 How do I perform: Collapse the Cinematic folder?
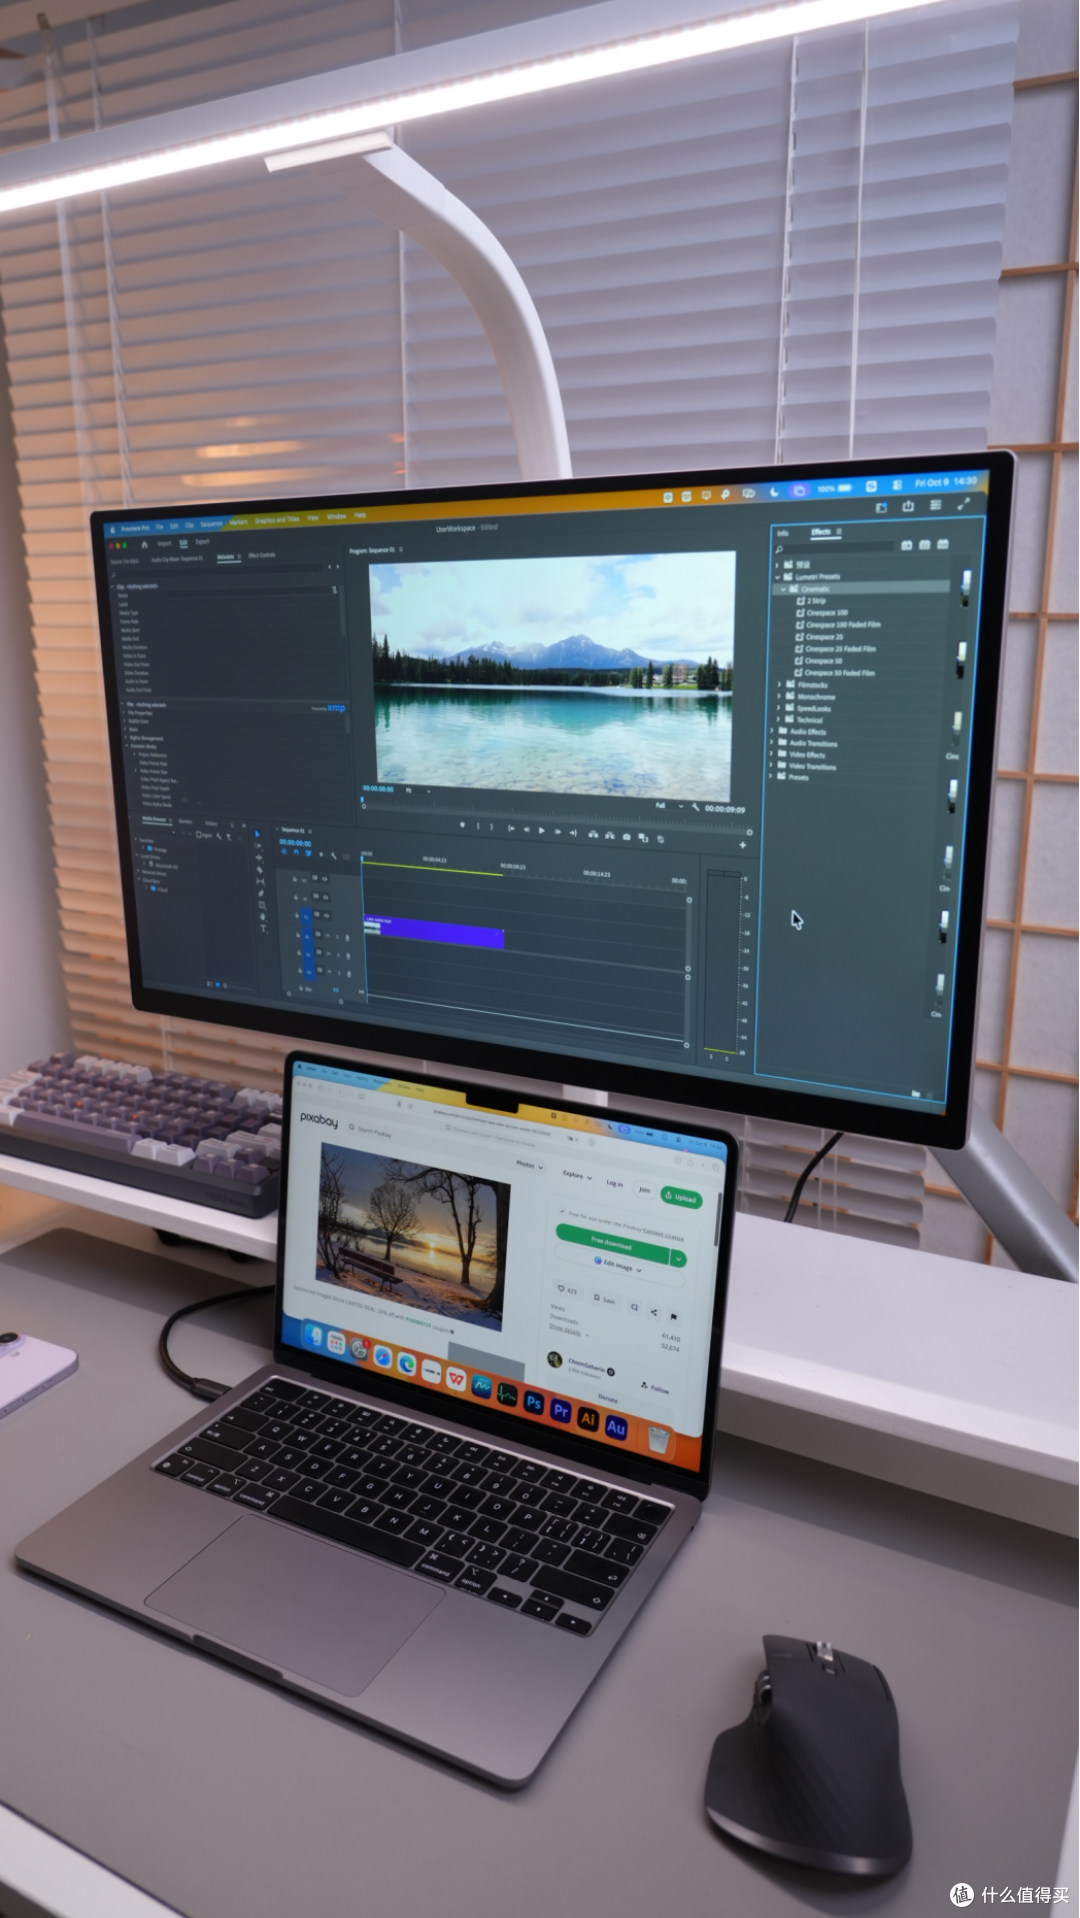(x=783, y=589)
